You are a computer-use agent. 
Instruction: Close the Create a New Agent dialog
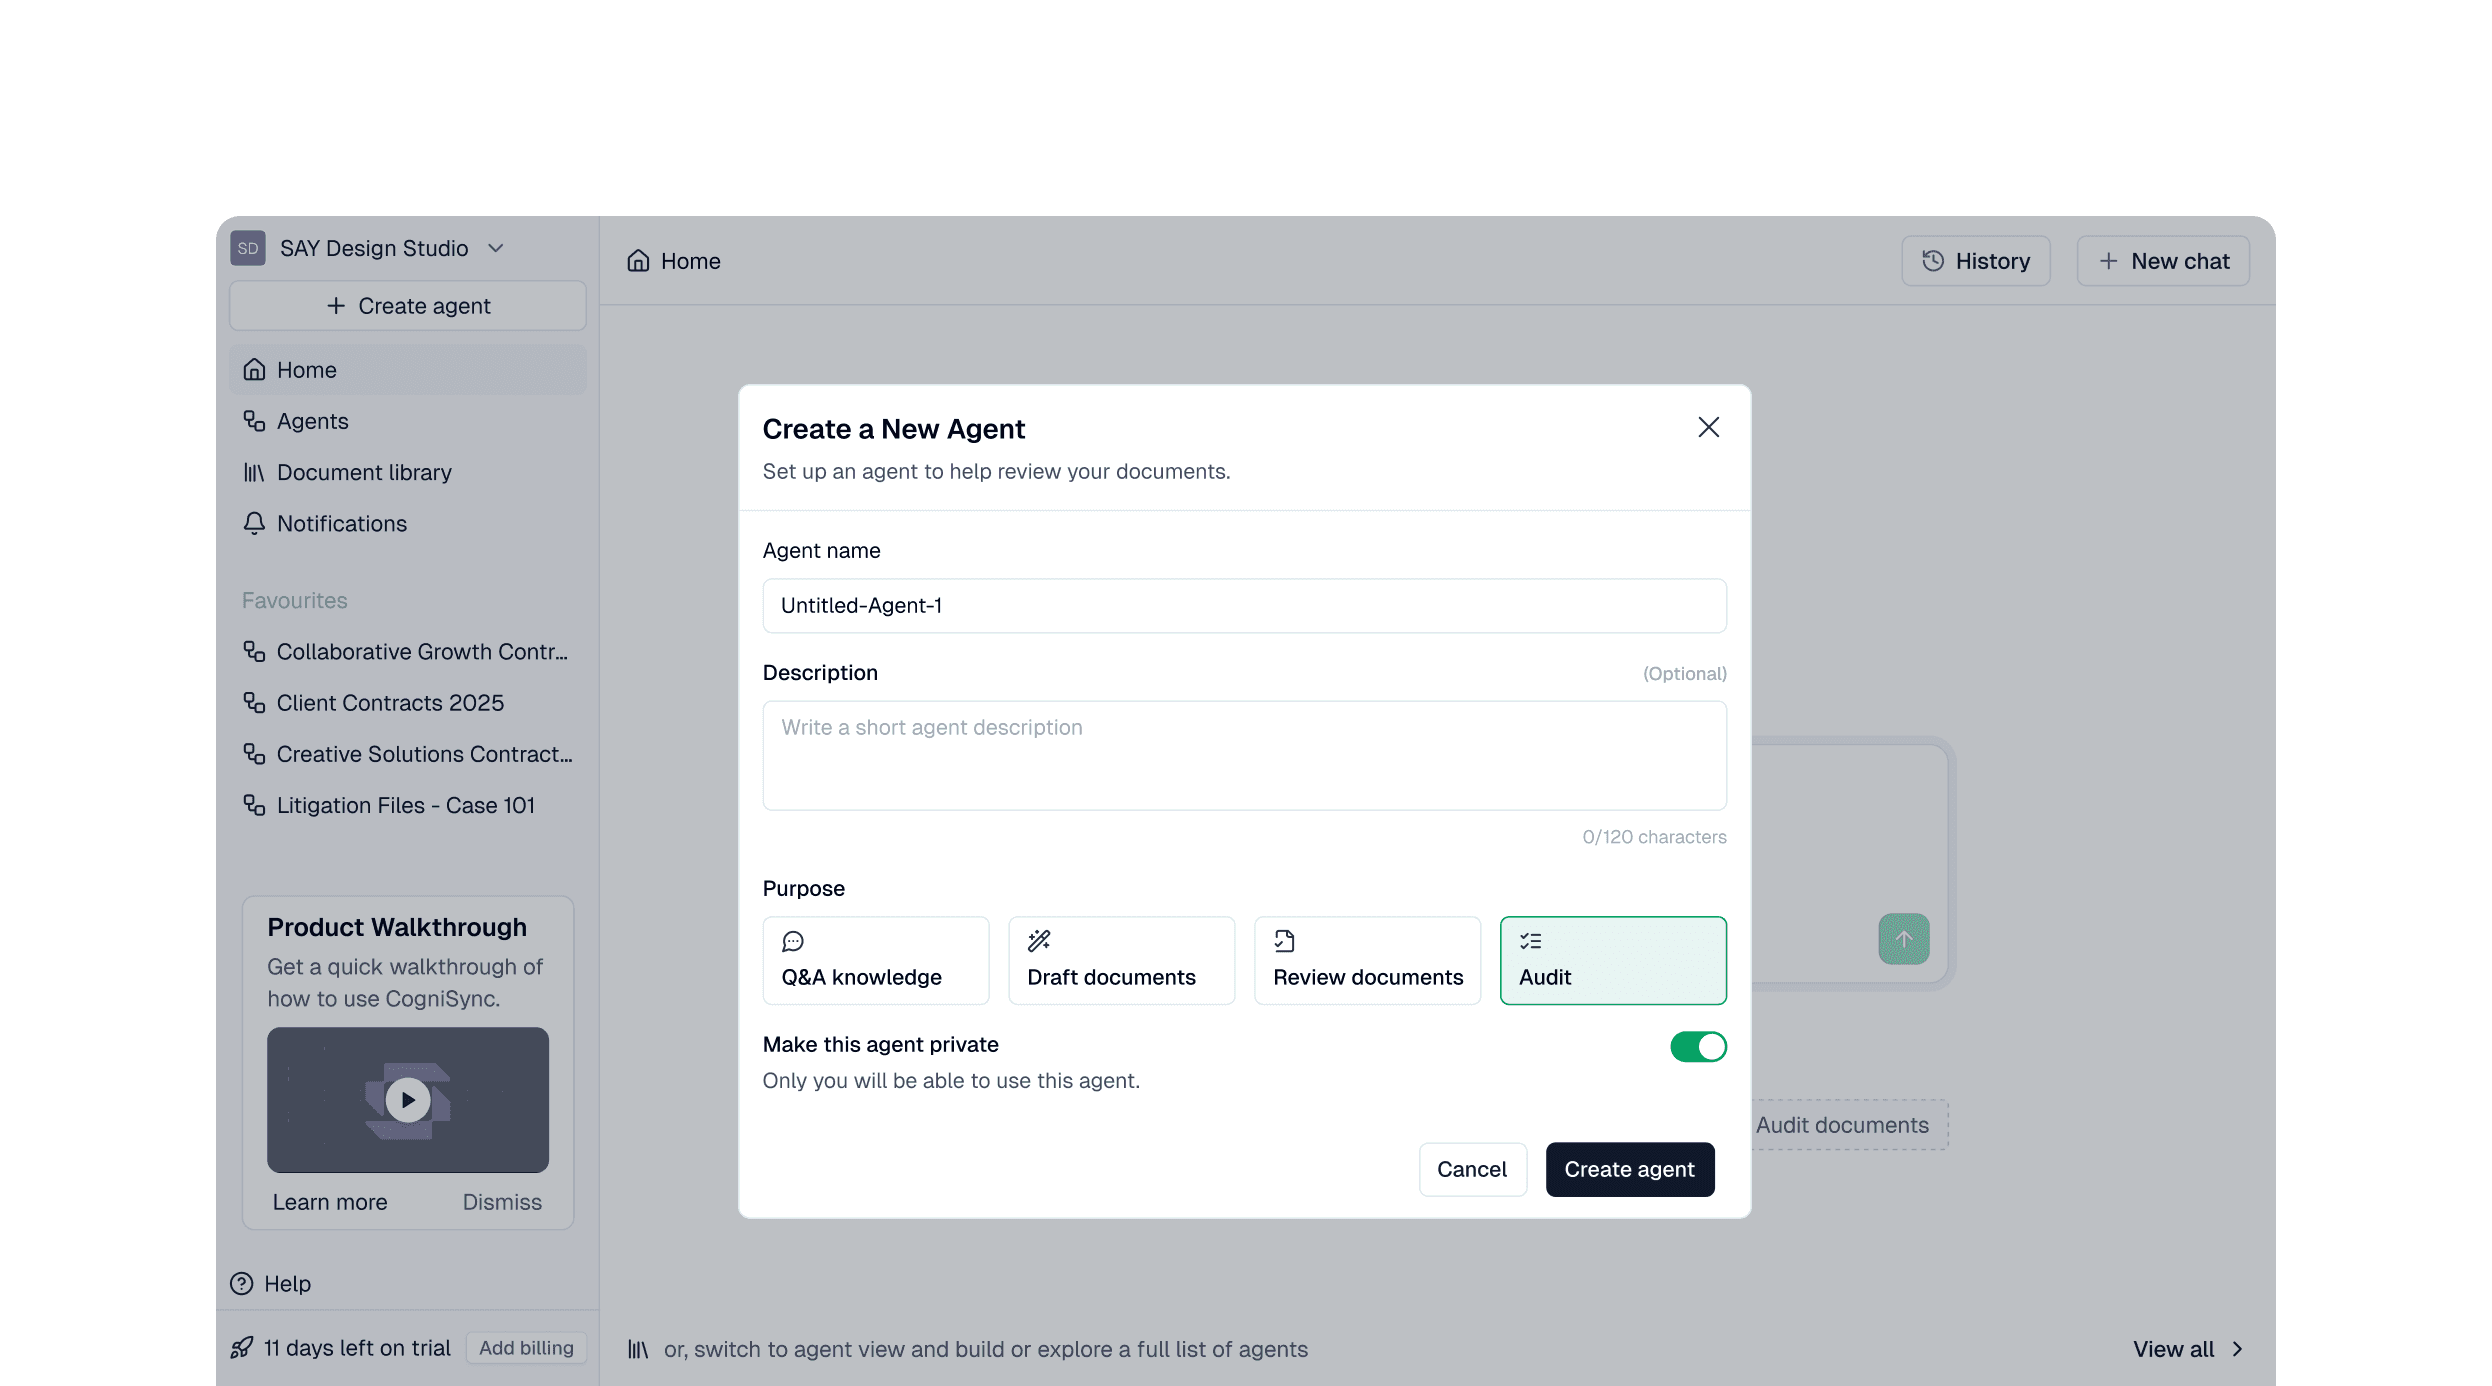tap(1708, 427)
